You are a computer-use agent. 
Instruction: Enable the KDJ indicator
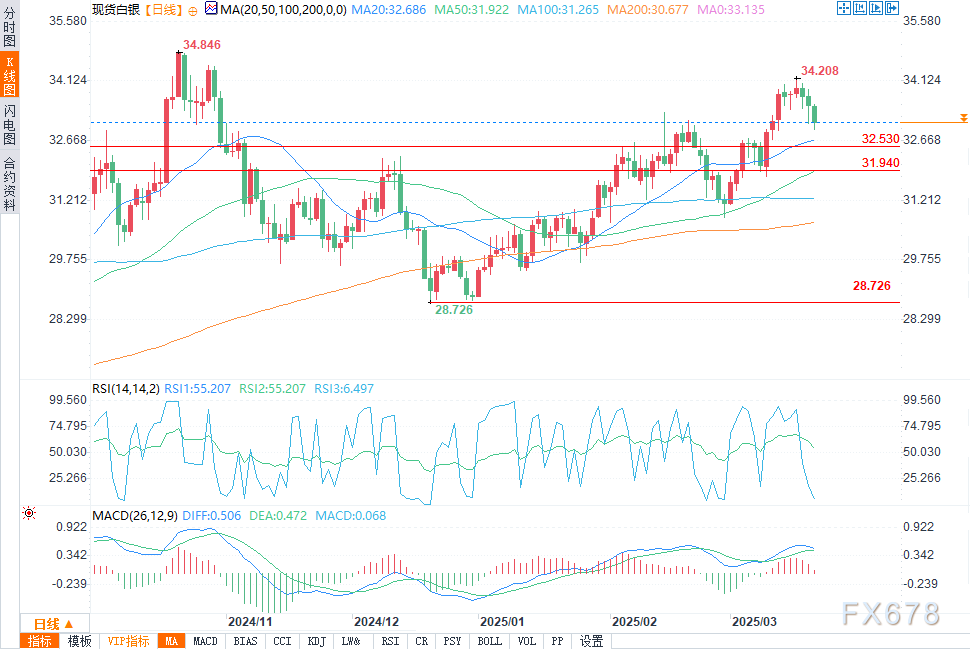click(316, 641)
